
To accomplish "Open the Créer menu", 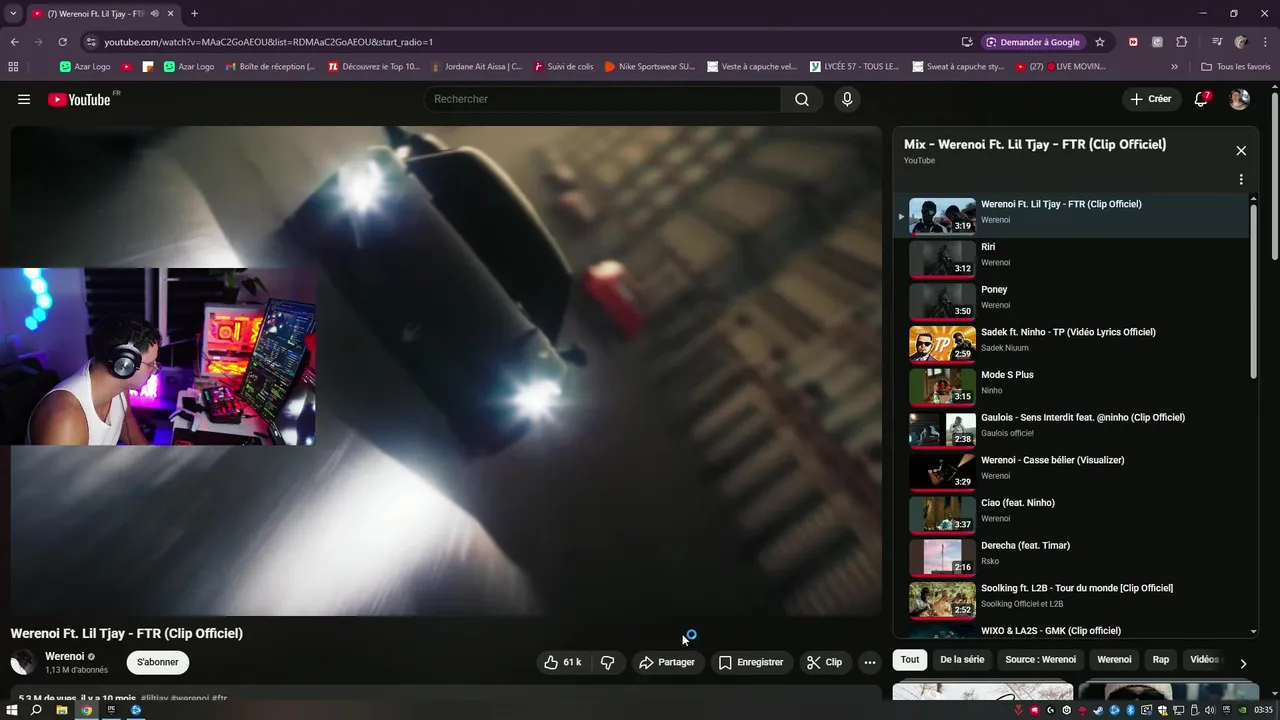I will click(1150, 99).
